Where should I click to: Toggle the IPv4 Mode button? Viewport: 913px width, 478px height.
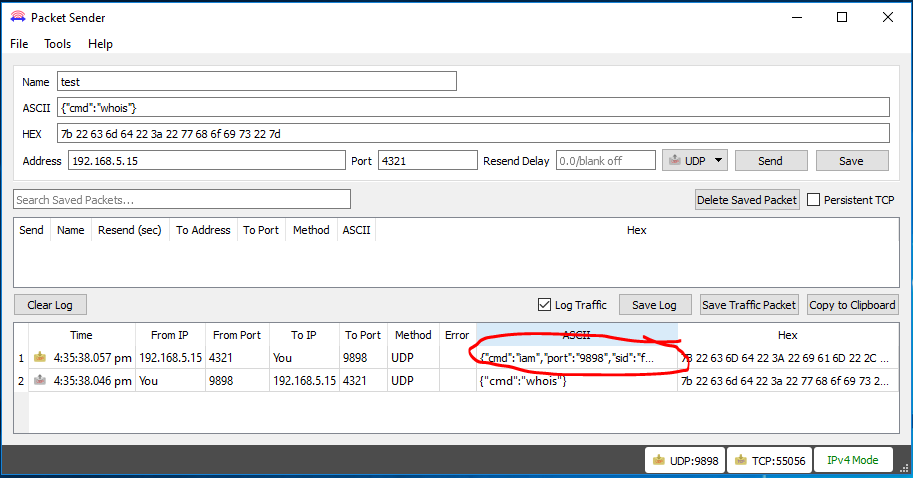853,460
